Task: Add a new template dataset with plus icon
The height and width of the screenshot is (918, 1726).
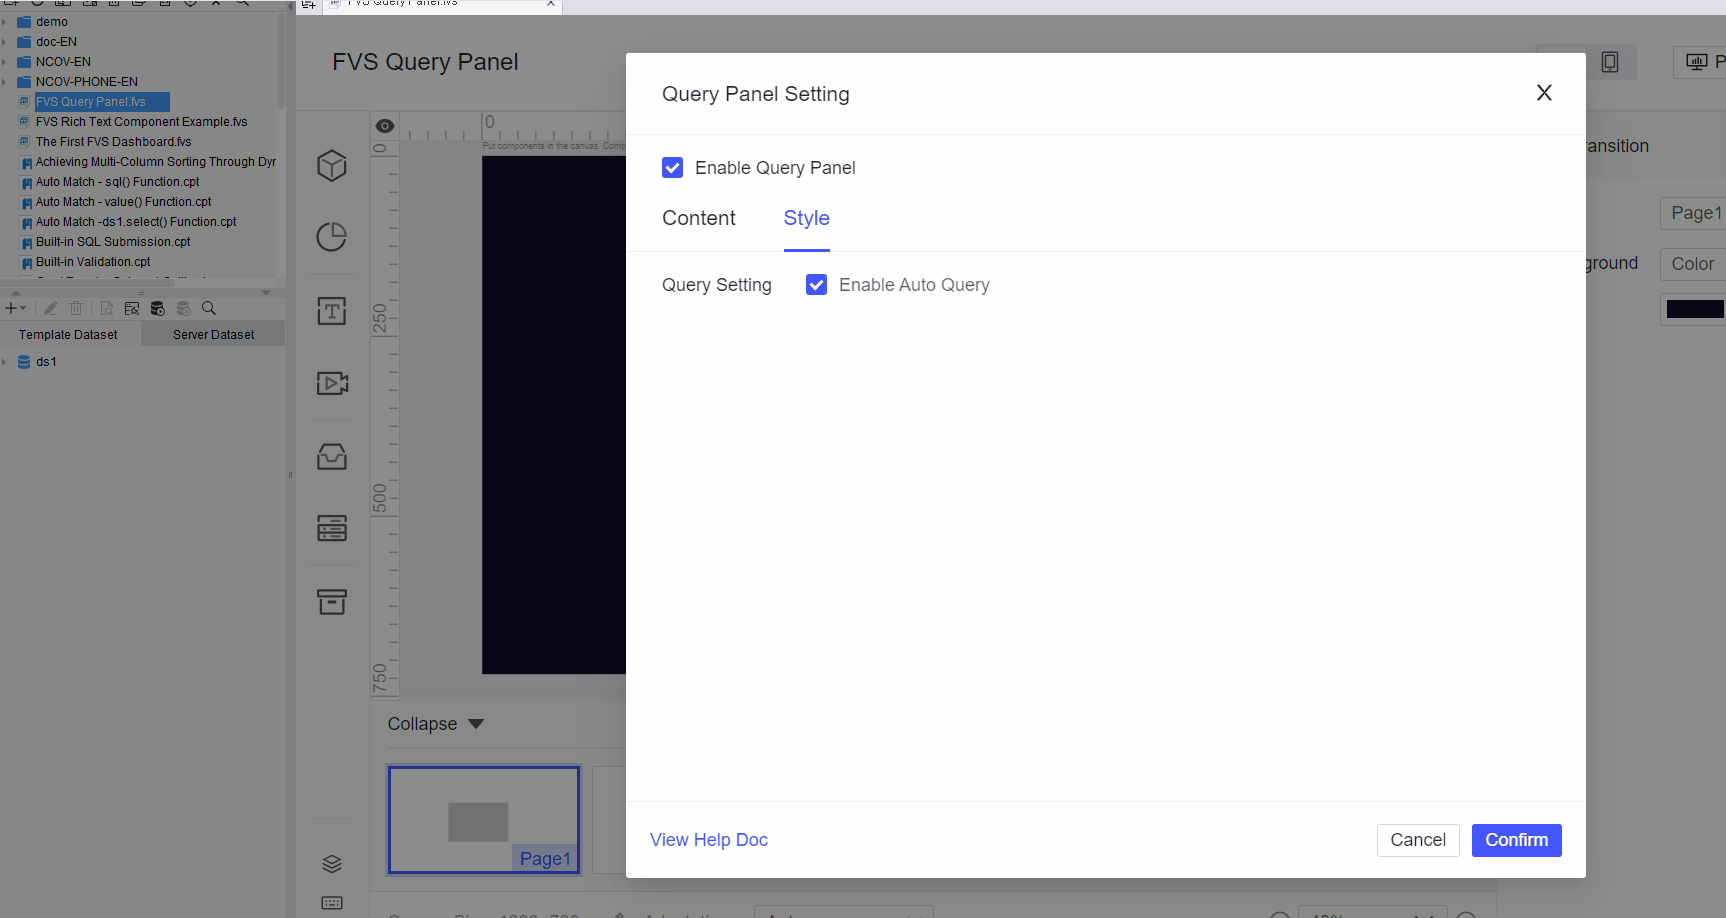Action: tap(10, 308)
